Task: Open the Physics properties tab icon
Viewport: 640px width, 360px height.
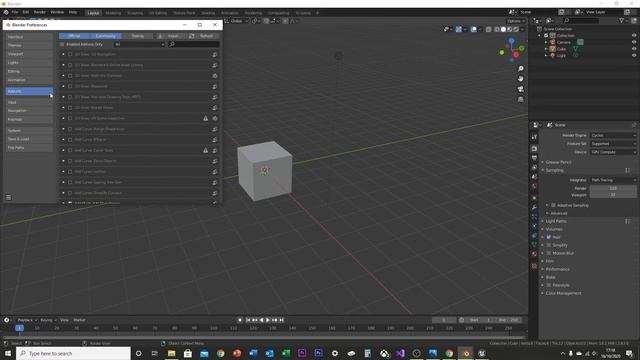Action: tap(534, 226)
